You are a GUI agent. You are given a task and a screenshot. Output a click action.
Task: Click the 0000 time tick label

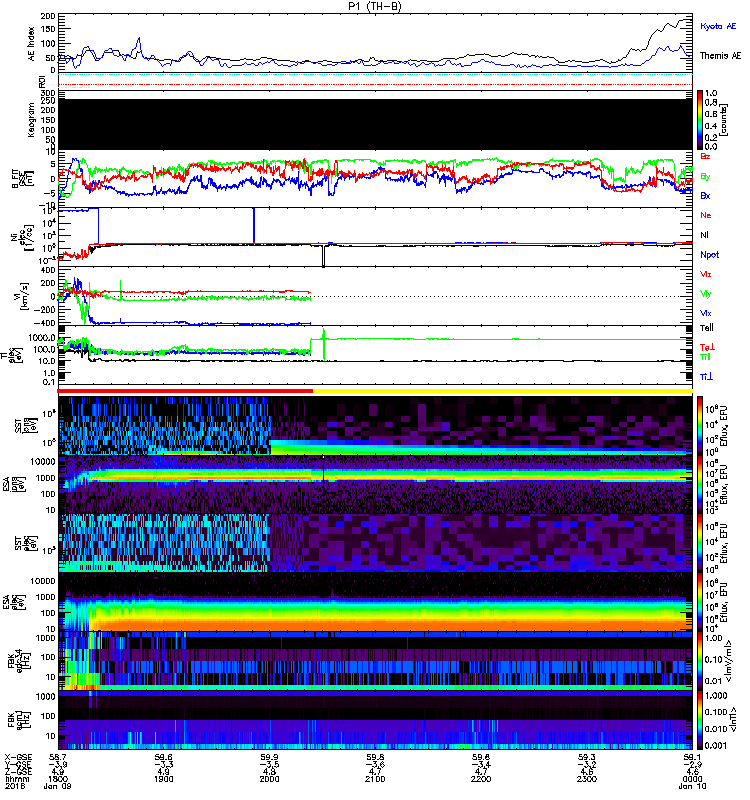click(x=692, y=779)
